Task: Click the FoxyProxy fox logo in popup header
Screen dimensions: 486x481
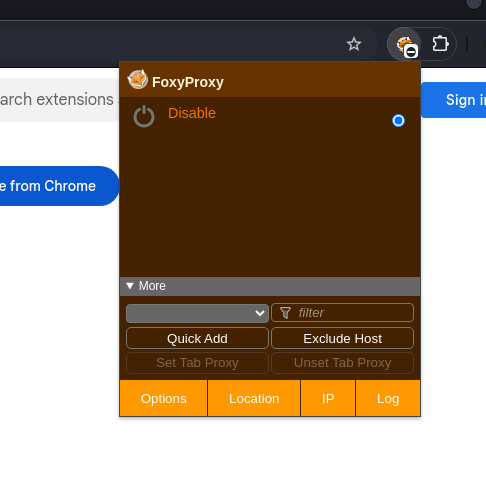Action: click(137, 80)
